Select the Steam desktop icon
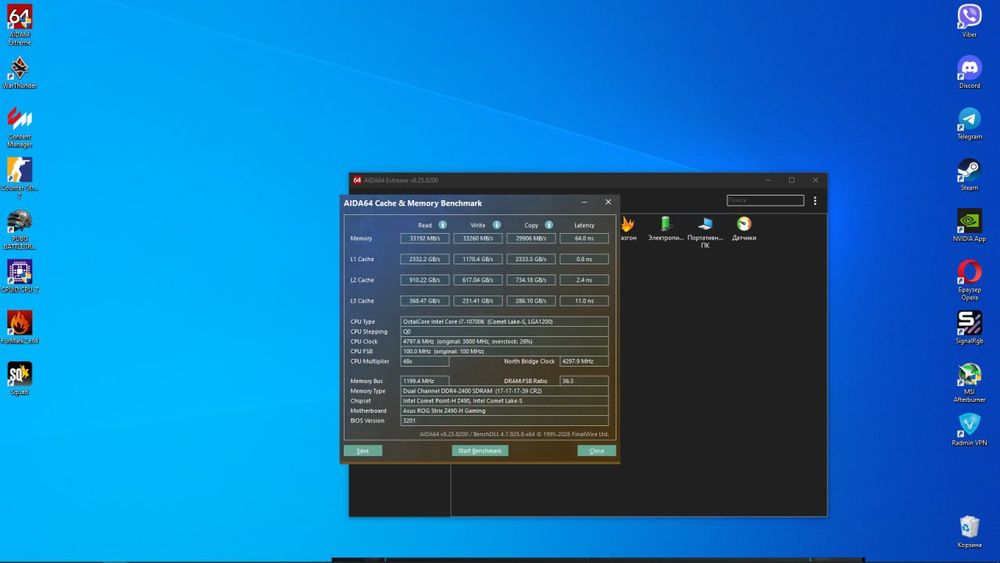Image resolution: width=1000 pixels, height=563 pixels. [969, 174]
